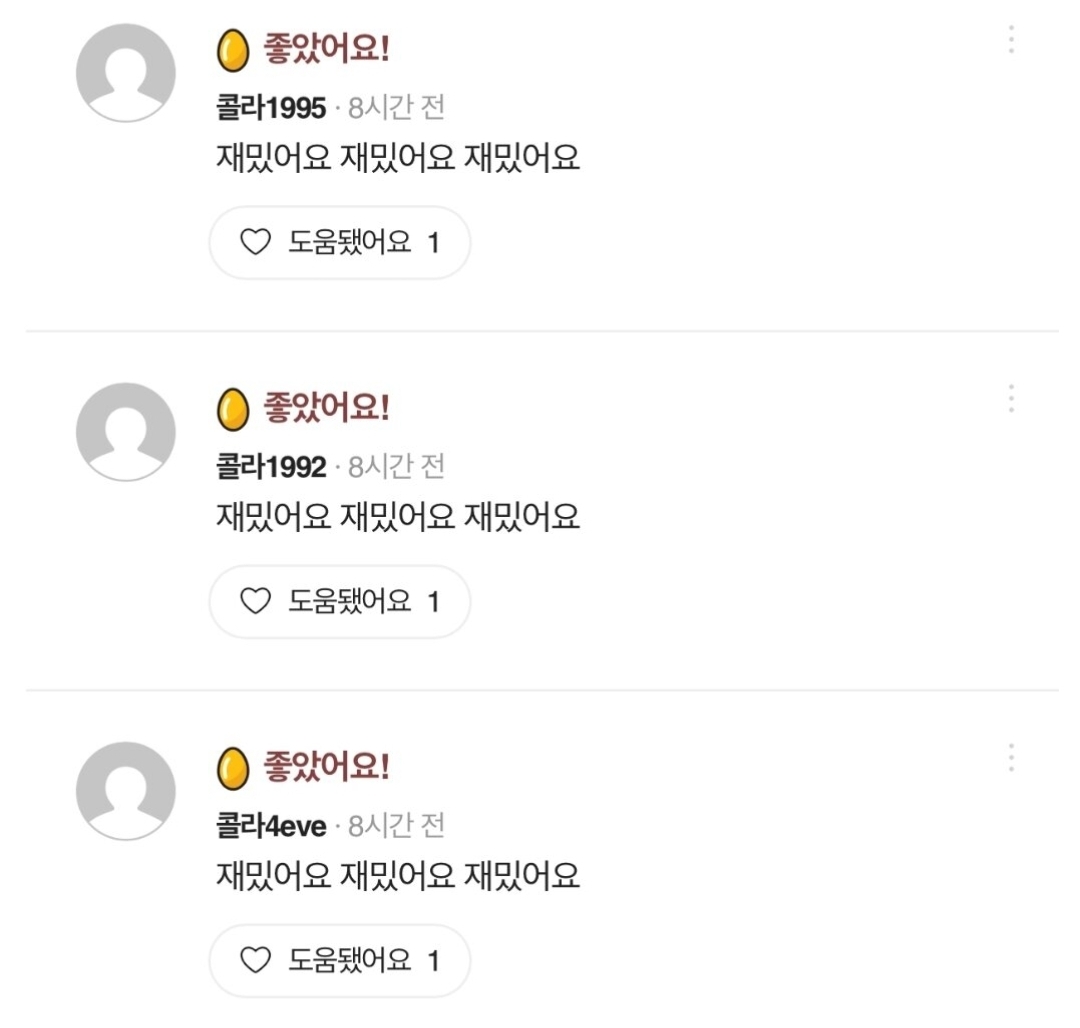
Task: Click the golden egg icon on 콜라4eve's review
Action: [233, 768]
